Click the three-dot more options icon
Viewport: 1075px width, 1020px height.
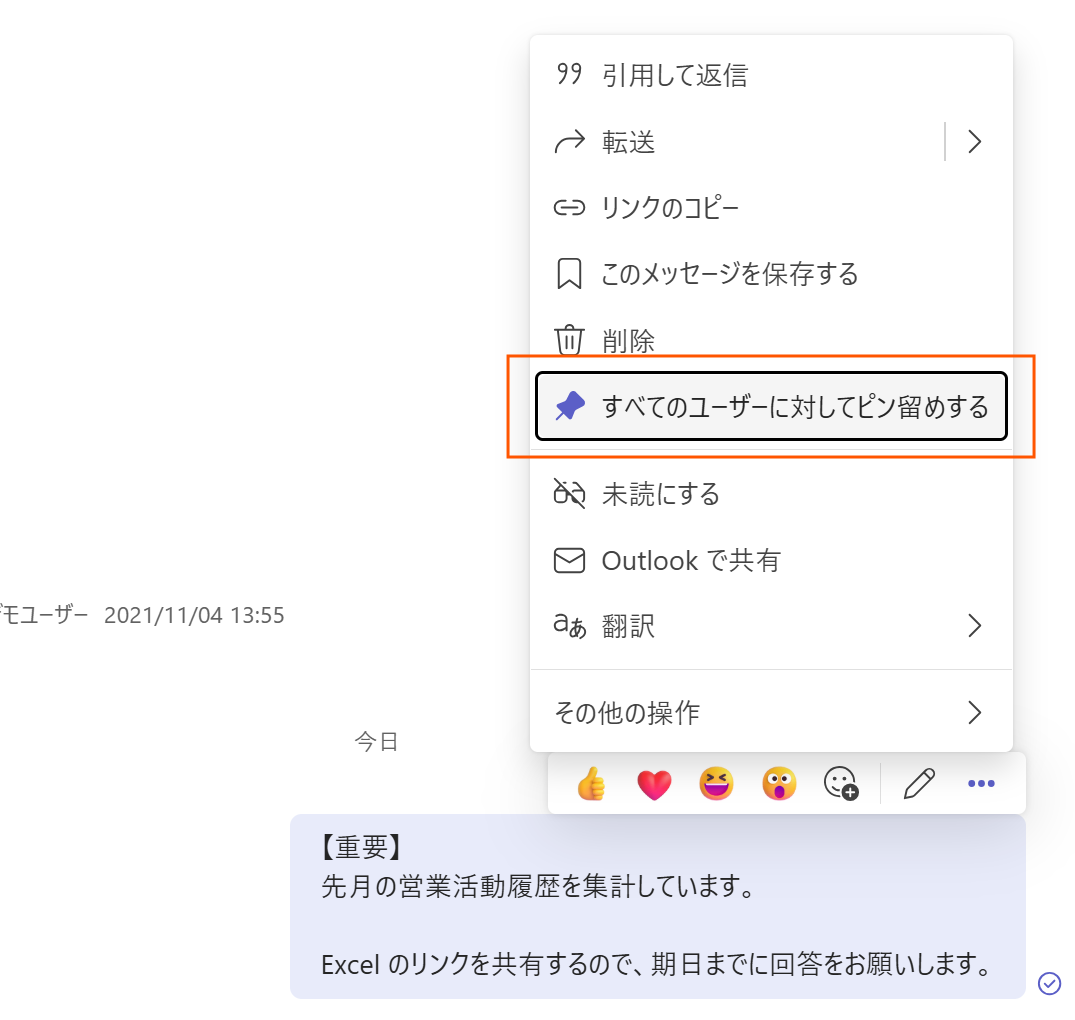(x=981, y=785)
